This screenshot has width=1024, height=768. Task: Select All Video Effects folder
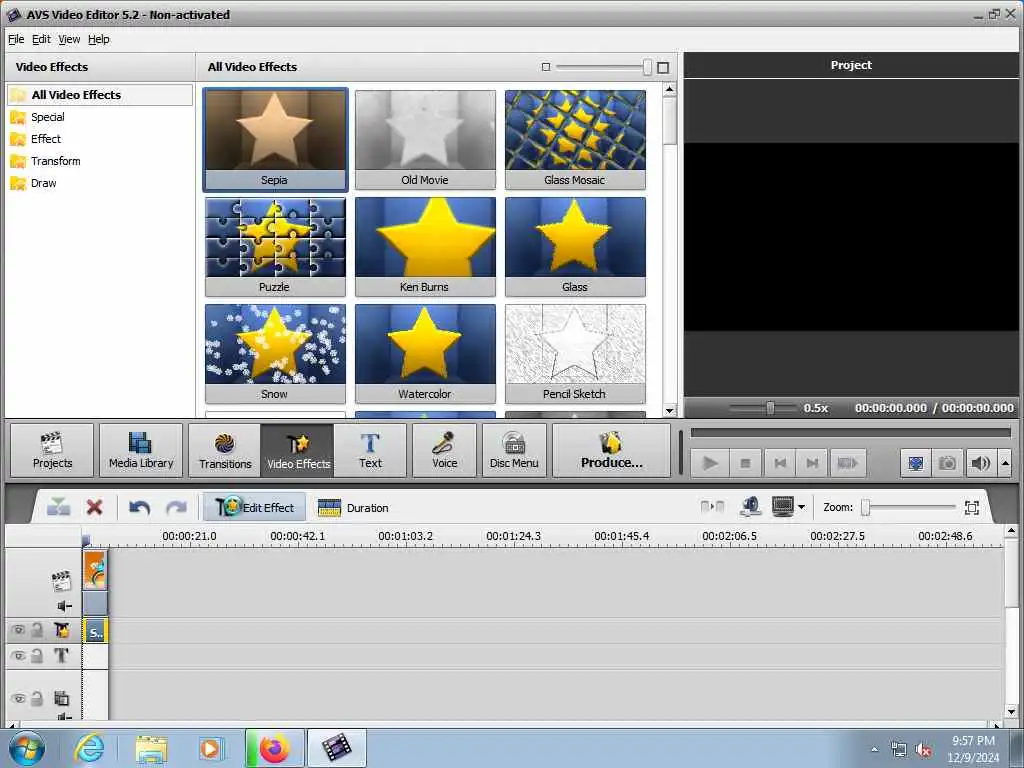[100, 95]
